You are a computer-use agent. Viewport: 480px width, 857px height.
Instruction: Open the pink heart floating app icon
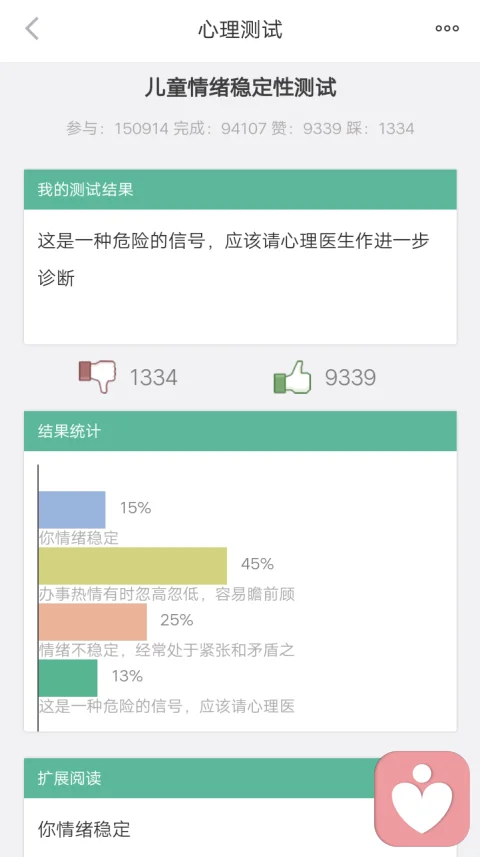pyautogui.click(x=422, y=799)
